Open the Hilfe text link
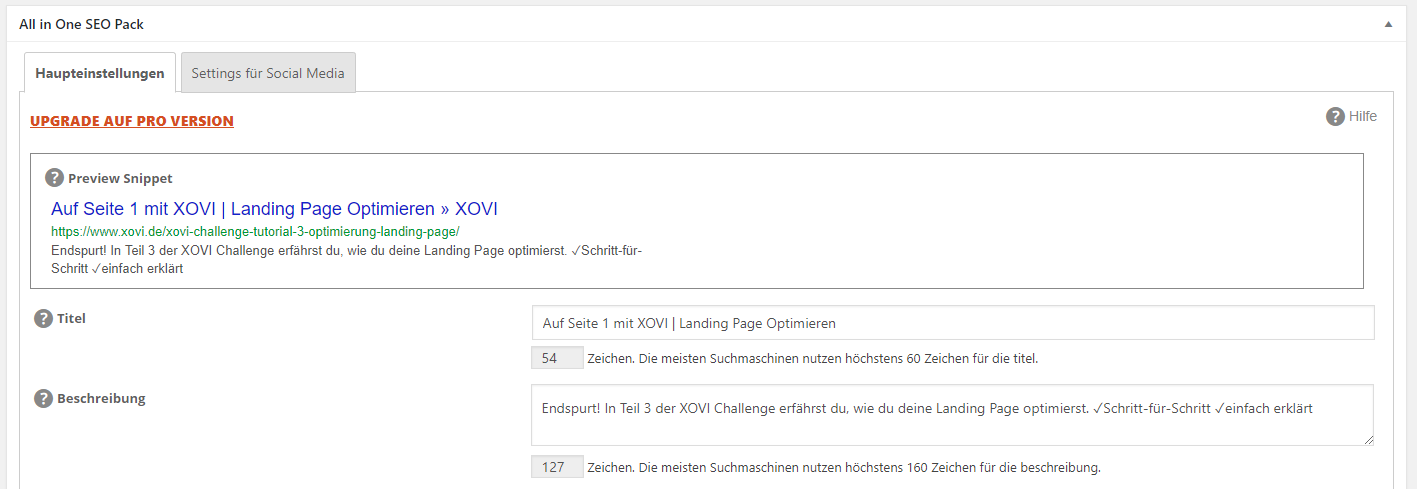The width and height of the screenshot is (1417, 489). coord(1363,117)
